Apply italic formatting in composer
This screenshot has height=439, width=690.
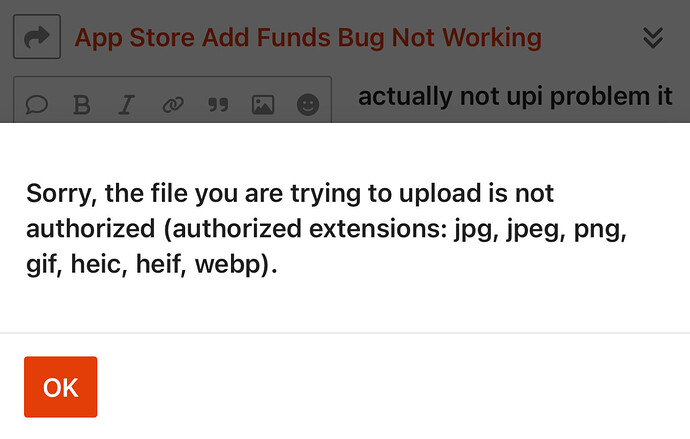[127, 104]
